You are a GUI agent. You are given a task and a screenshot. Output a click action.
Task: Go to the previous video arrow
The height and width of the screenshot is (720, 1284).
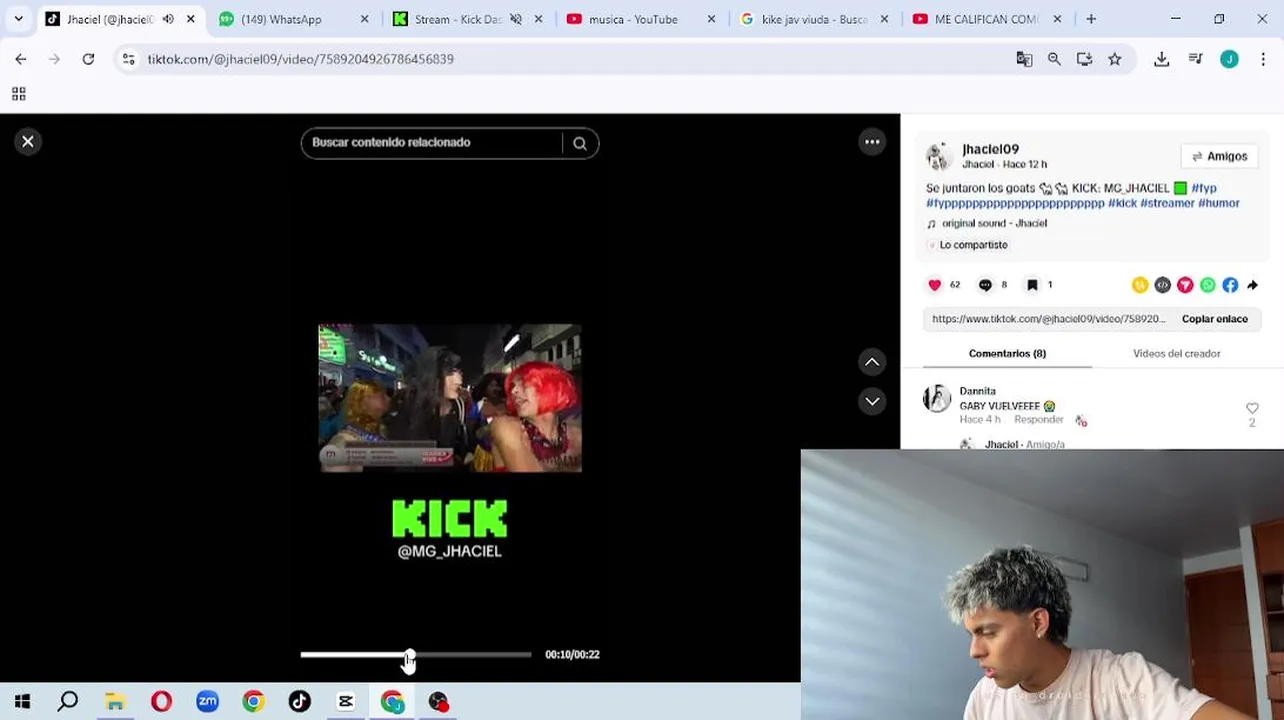coord(872,362)
